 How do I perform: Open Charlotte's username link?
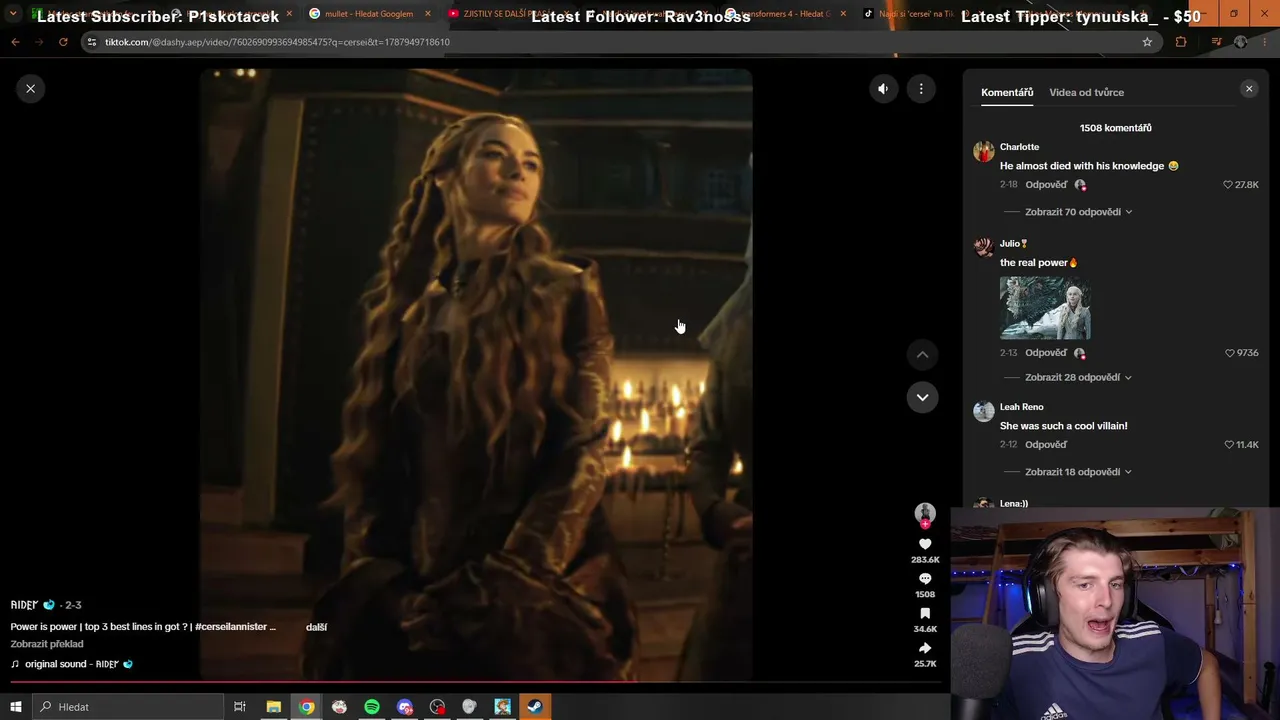click(x=1019, y=147)
